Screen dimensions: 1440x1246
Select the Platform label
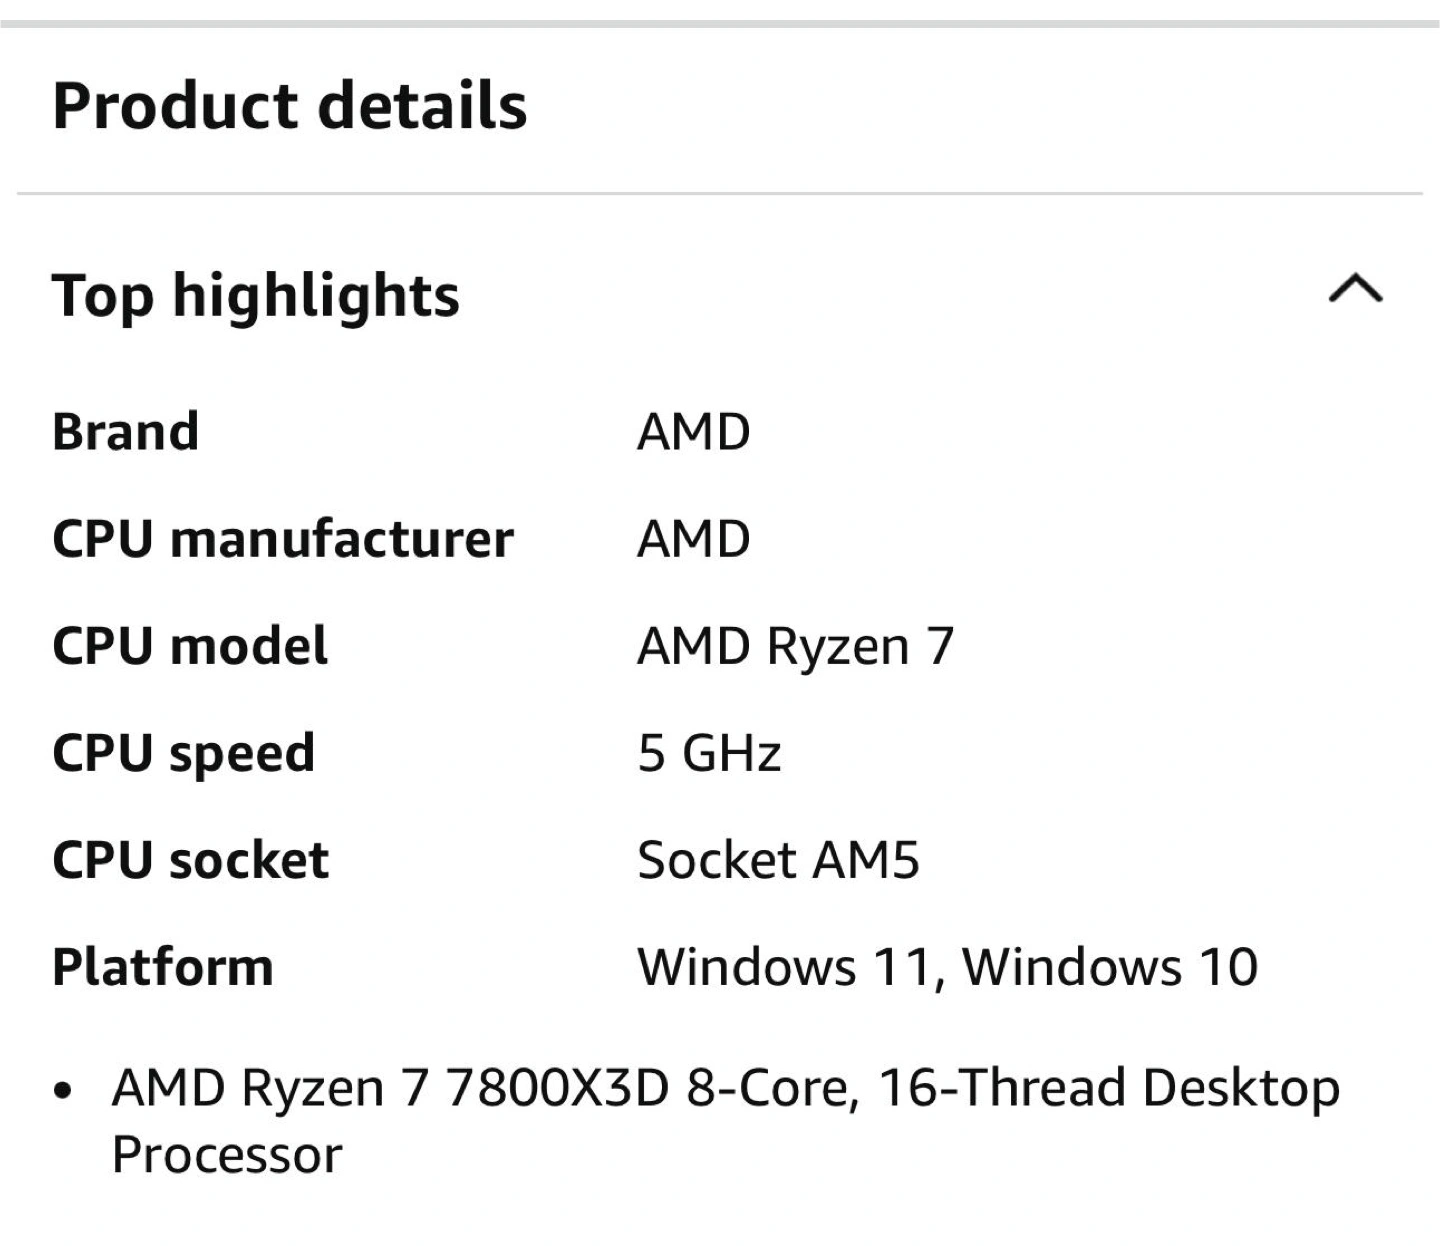click(x=163, y=967)
